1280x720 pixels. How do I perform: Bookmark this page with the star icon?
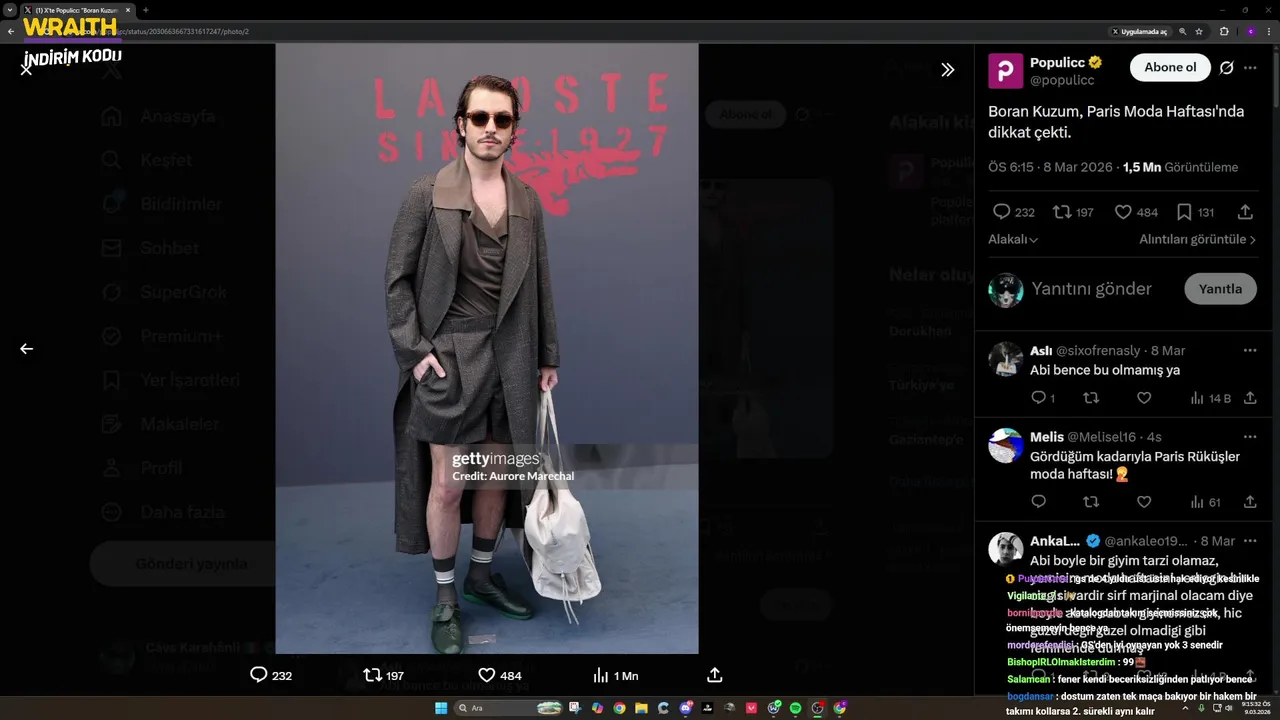(1199, 32)
